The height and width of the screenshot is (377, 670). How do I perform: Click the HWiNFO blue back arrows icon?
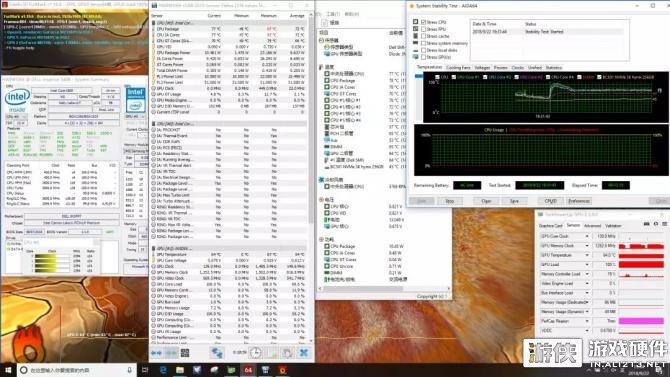[156, 353]
